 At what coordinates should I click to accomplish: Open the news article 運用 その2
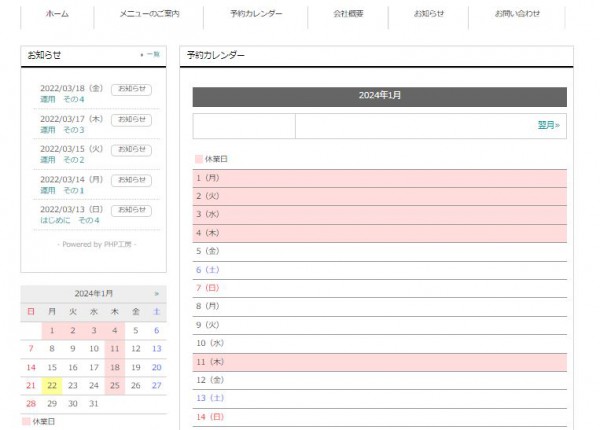[x=62, y=160]
